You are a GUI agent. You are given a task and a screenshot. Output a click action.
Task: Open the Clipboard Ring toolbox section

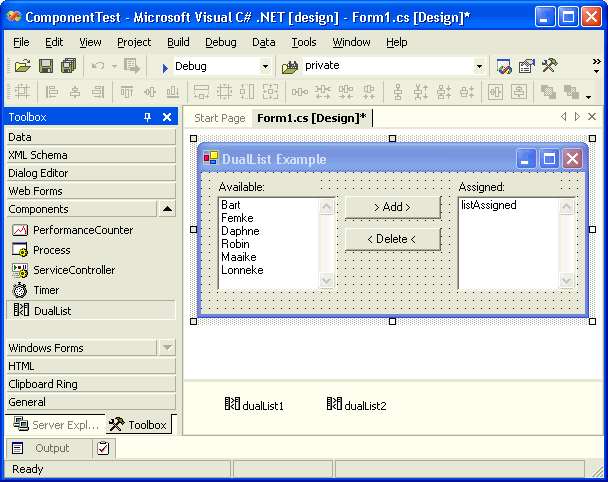tap(91, 384)
